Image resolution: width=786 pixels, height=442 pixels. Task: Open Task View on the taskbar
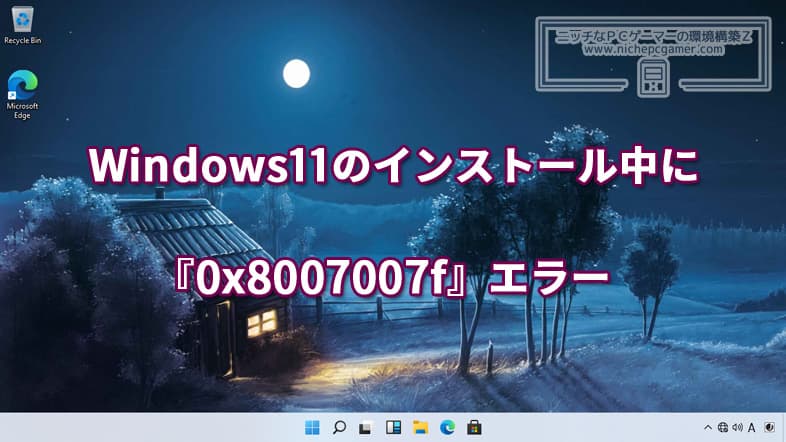coord(366,427)
